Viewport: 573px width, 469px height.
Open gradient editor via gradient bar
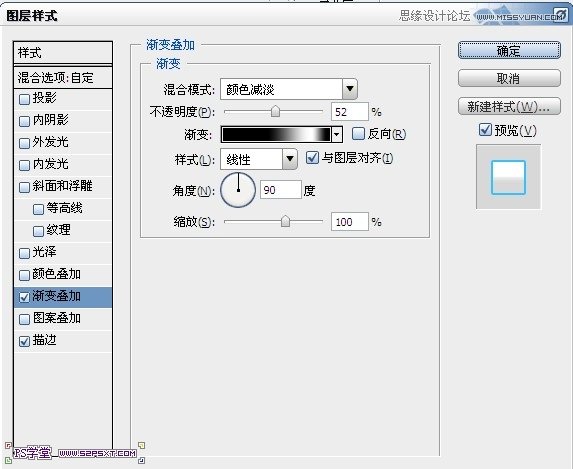pyautogui.click(x=276, y=135)
